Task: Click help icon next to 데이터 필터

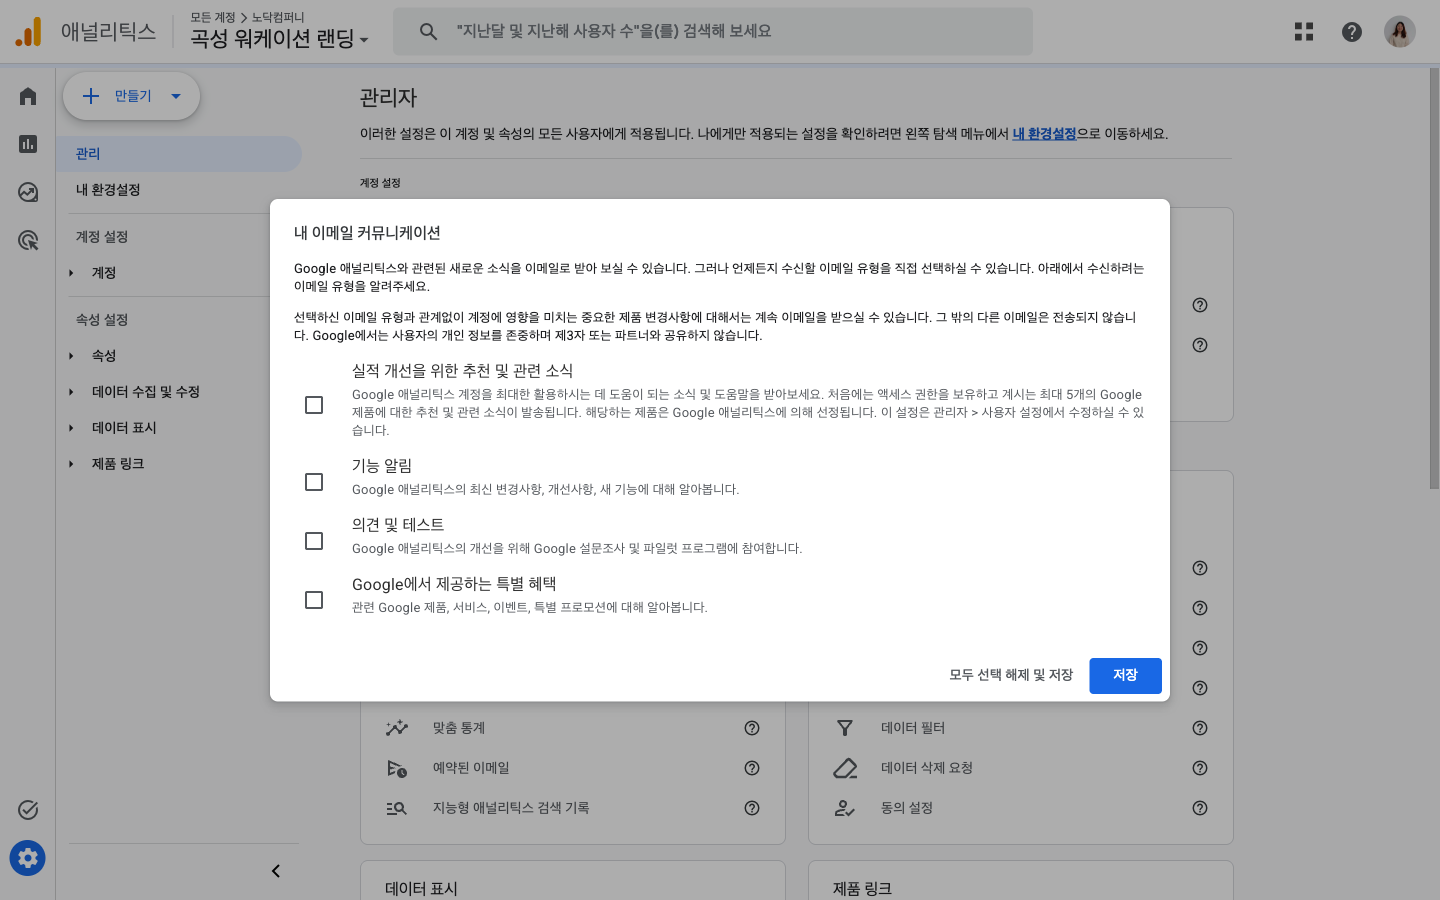Action: tap(1200, 728)
